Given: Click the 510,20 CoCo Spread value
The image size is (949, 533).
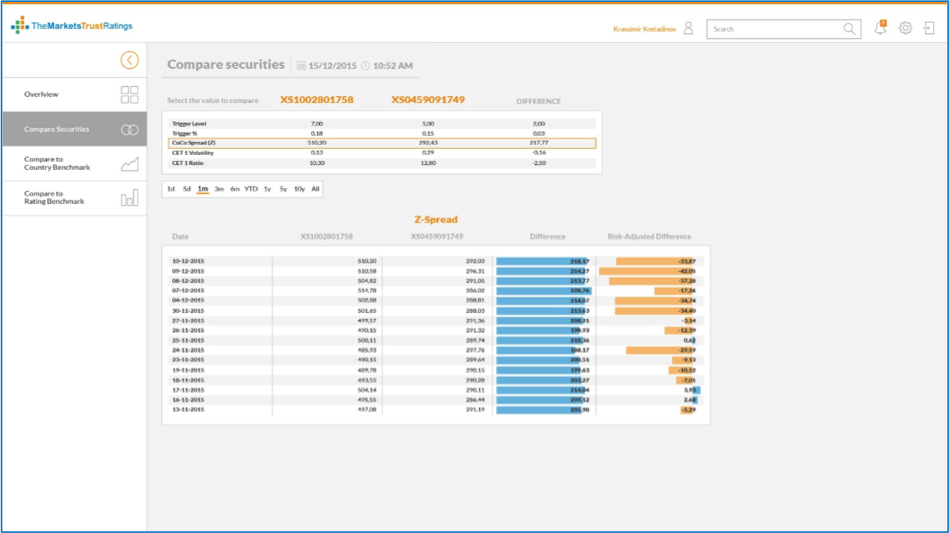Looking at the screenshot, I should pos(317,143).
